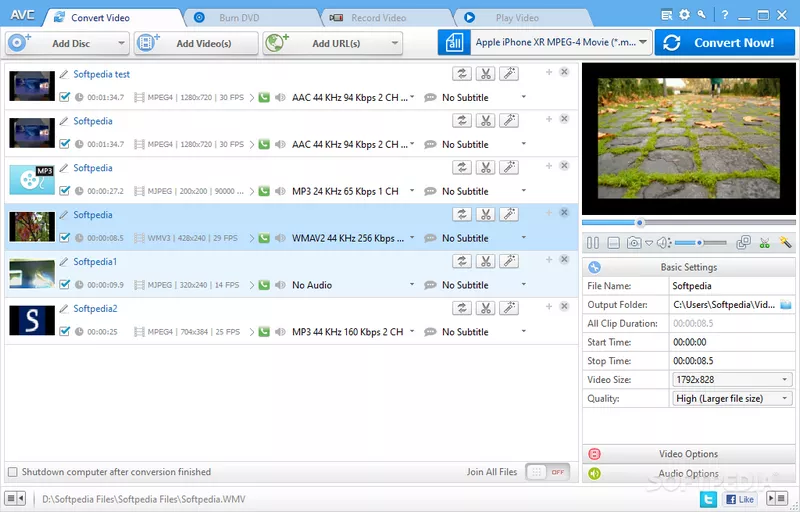Click the Basic Settings header
Viewport: 800px width, 512px height.
tap(689, 267)
